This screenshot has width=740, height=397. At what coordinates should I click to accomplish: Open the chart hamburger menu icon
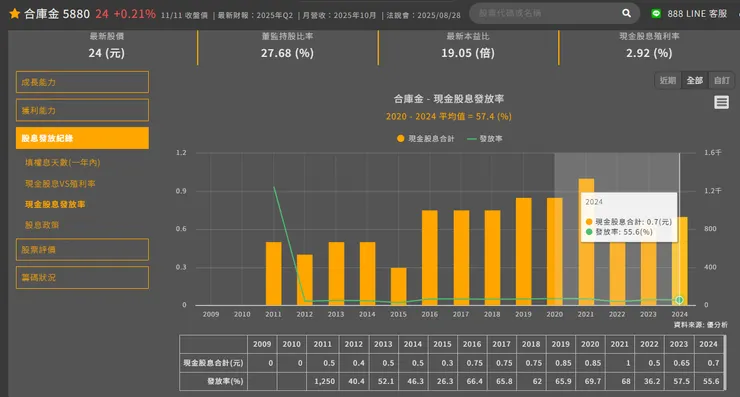click(x=721, y=102)
